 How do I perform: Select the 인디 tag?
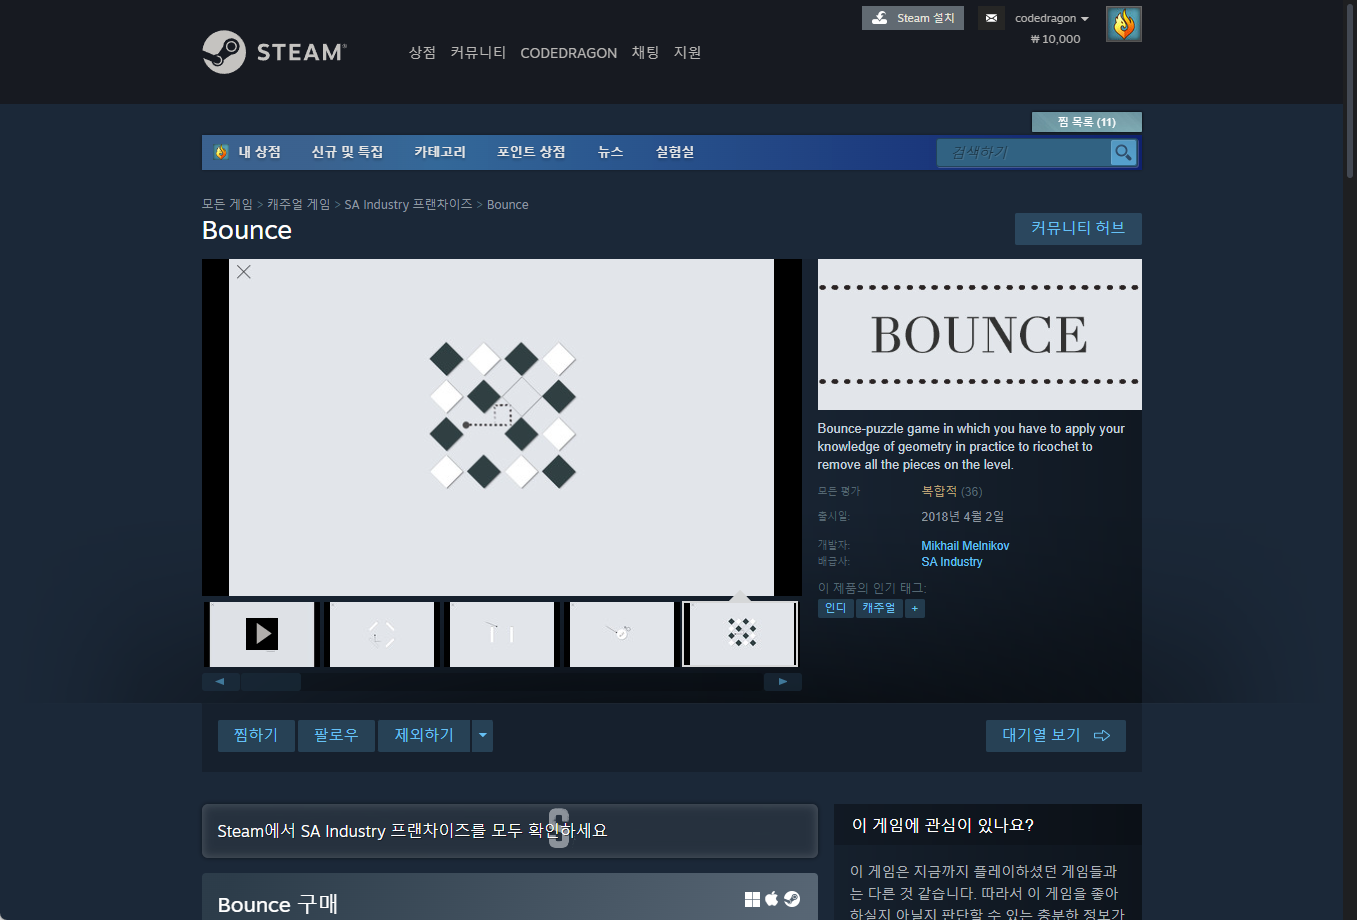pos(835,608)
